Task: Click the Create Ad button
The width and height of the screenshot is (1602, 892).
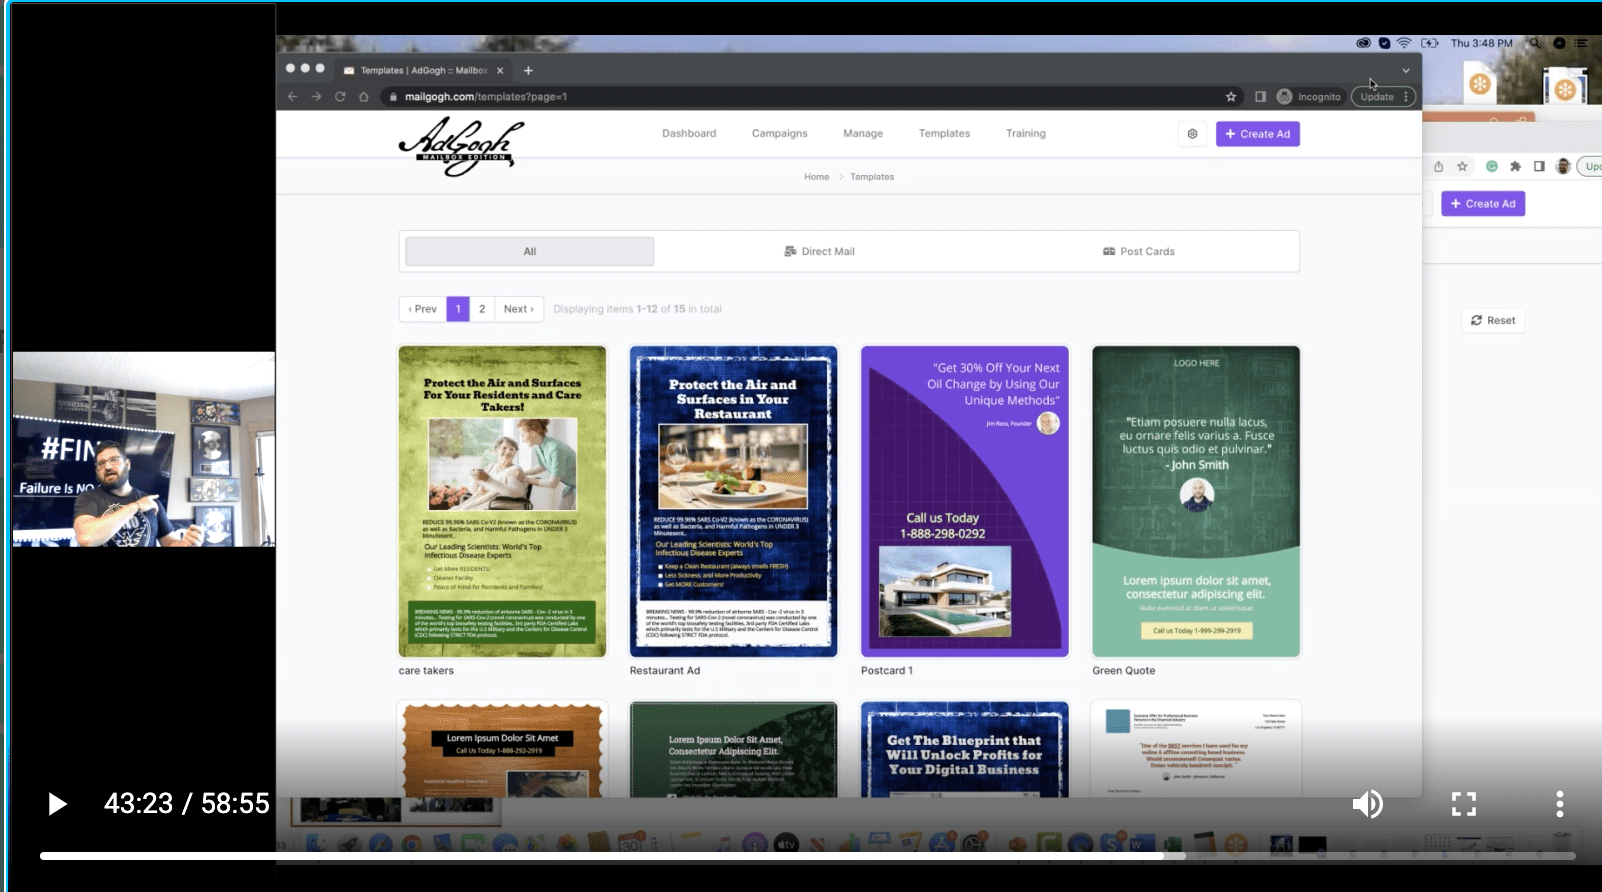Action: point(1258,134)
